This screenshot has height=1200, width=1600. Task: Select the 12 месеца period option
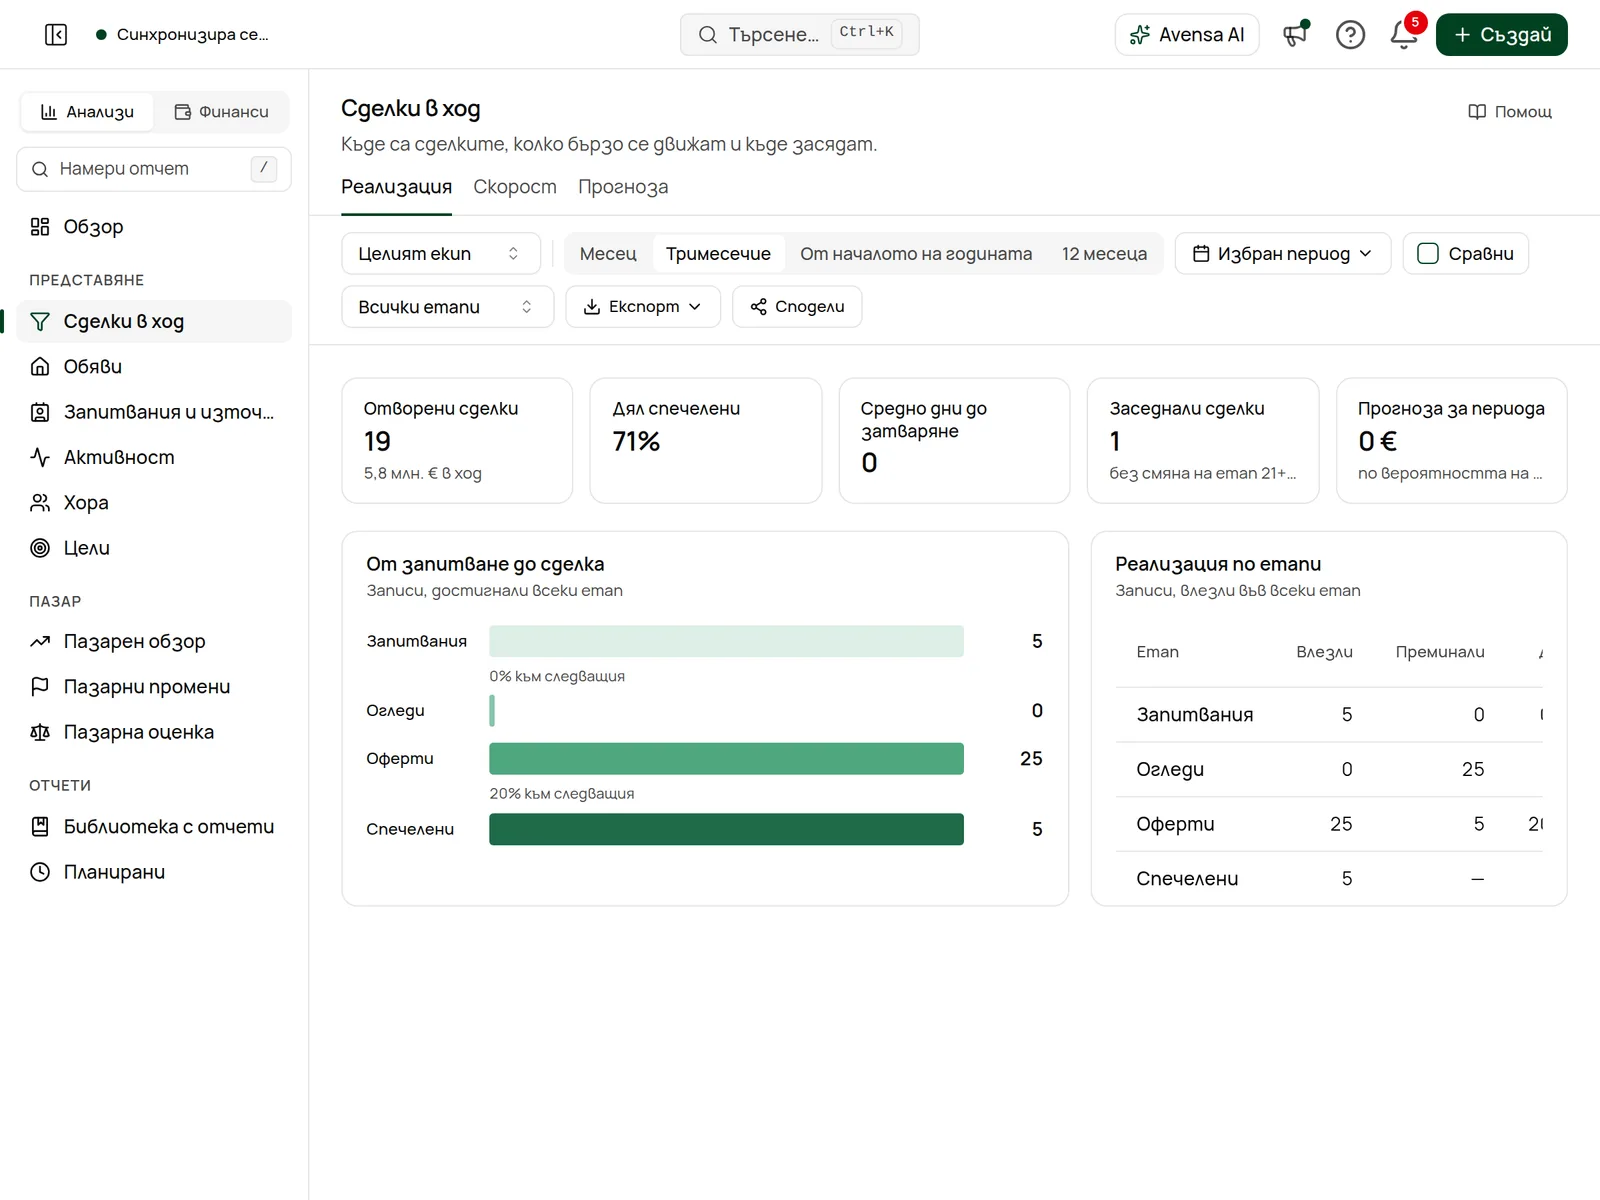pos(1104,254)
